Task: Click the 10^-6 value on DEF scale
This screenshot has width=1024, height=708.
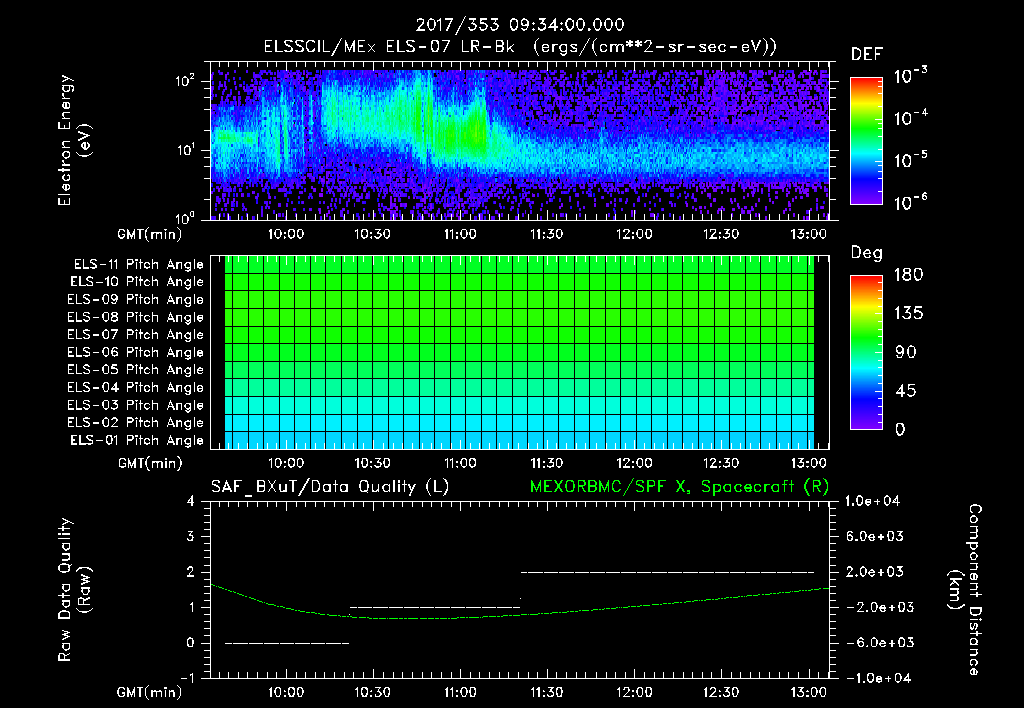Action: pyautogui.click(x=910, y=202)
